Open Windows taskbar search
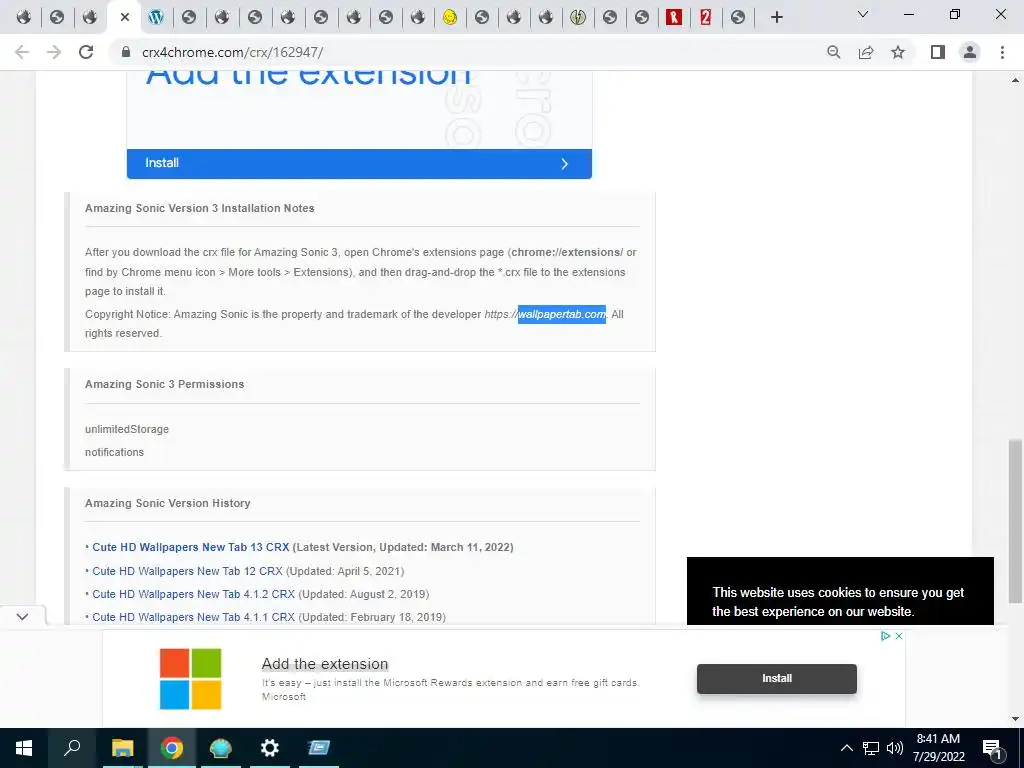 click(x=72, y=748)
